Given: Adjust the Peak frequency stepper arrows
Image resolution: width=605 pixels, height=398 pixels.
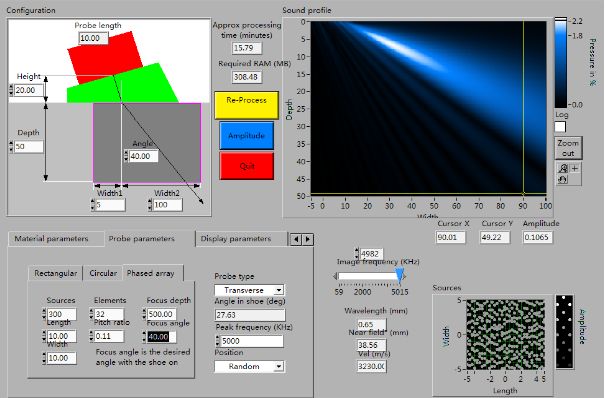Looking at the screenshot, I should tap(217, 341).
